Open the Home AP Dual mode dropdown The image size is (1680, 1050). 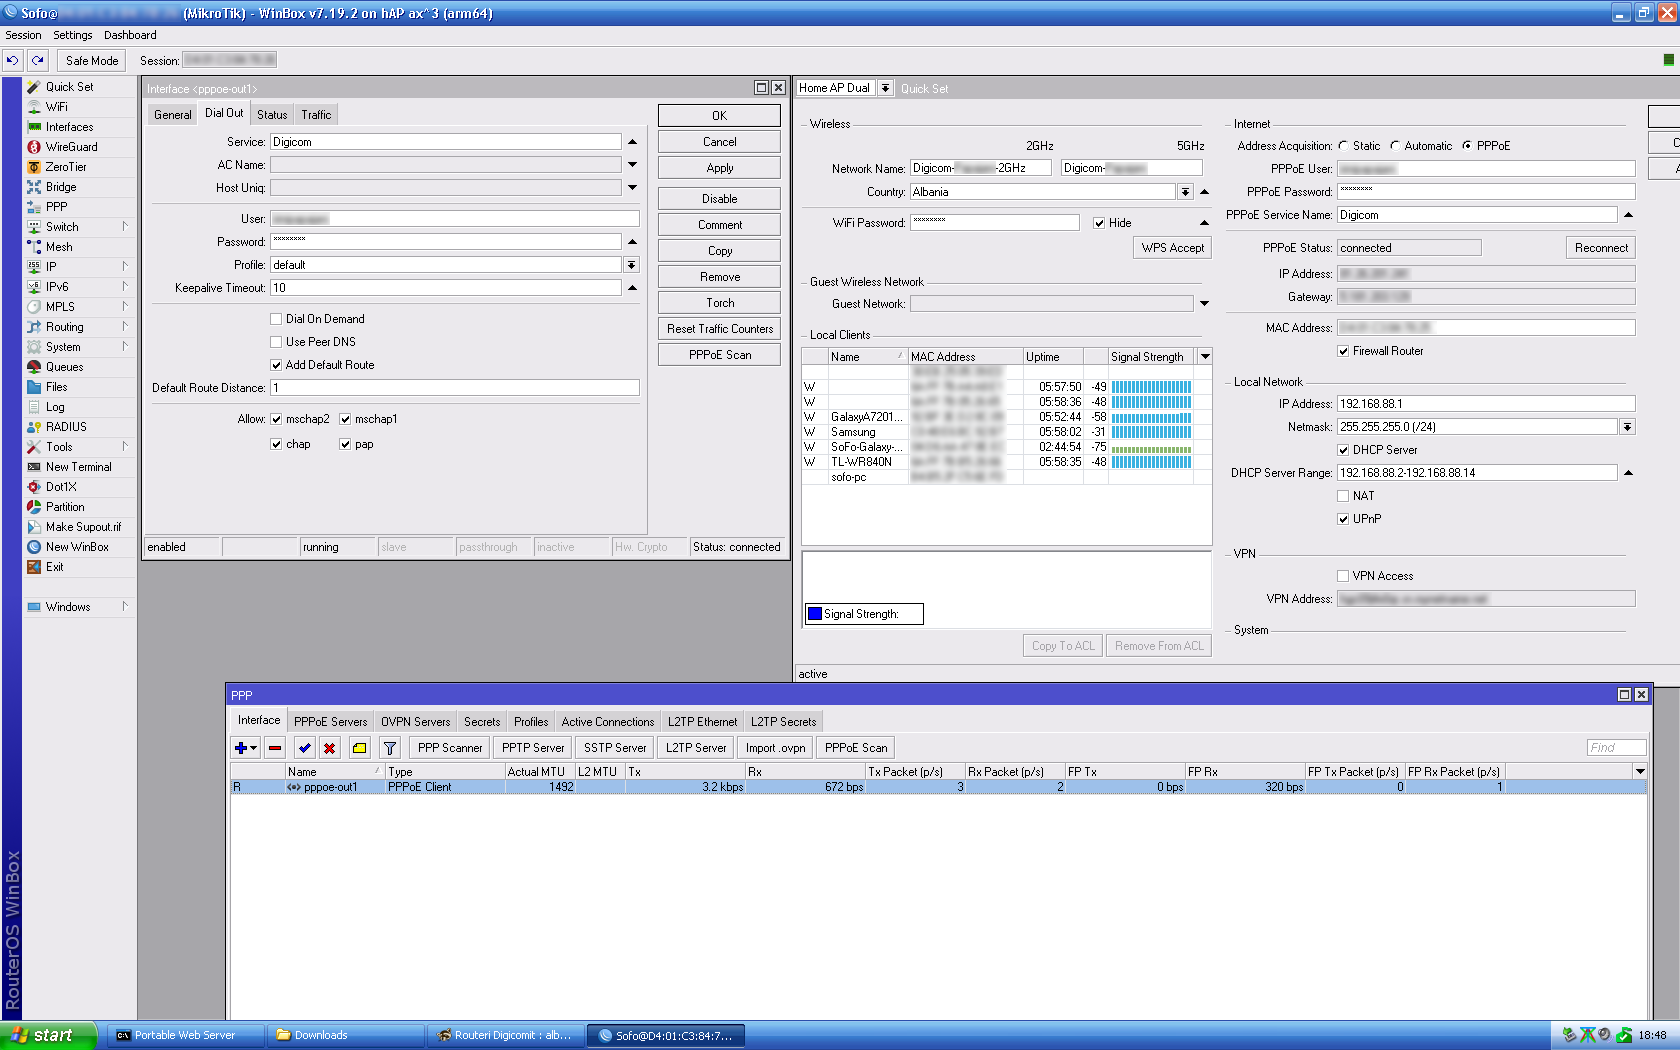(885, 88)
